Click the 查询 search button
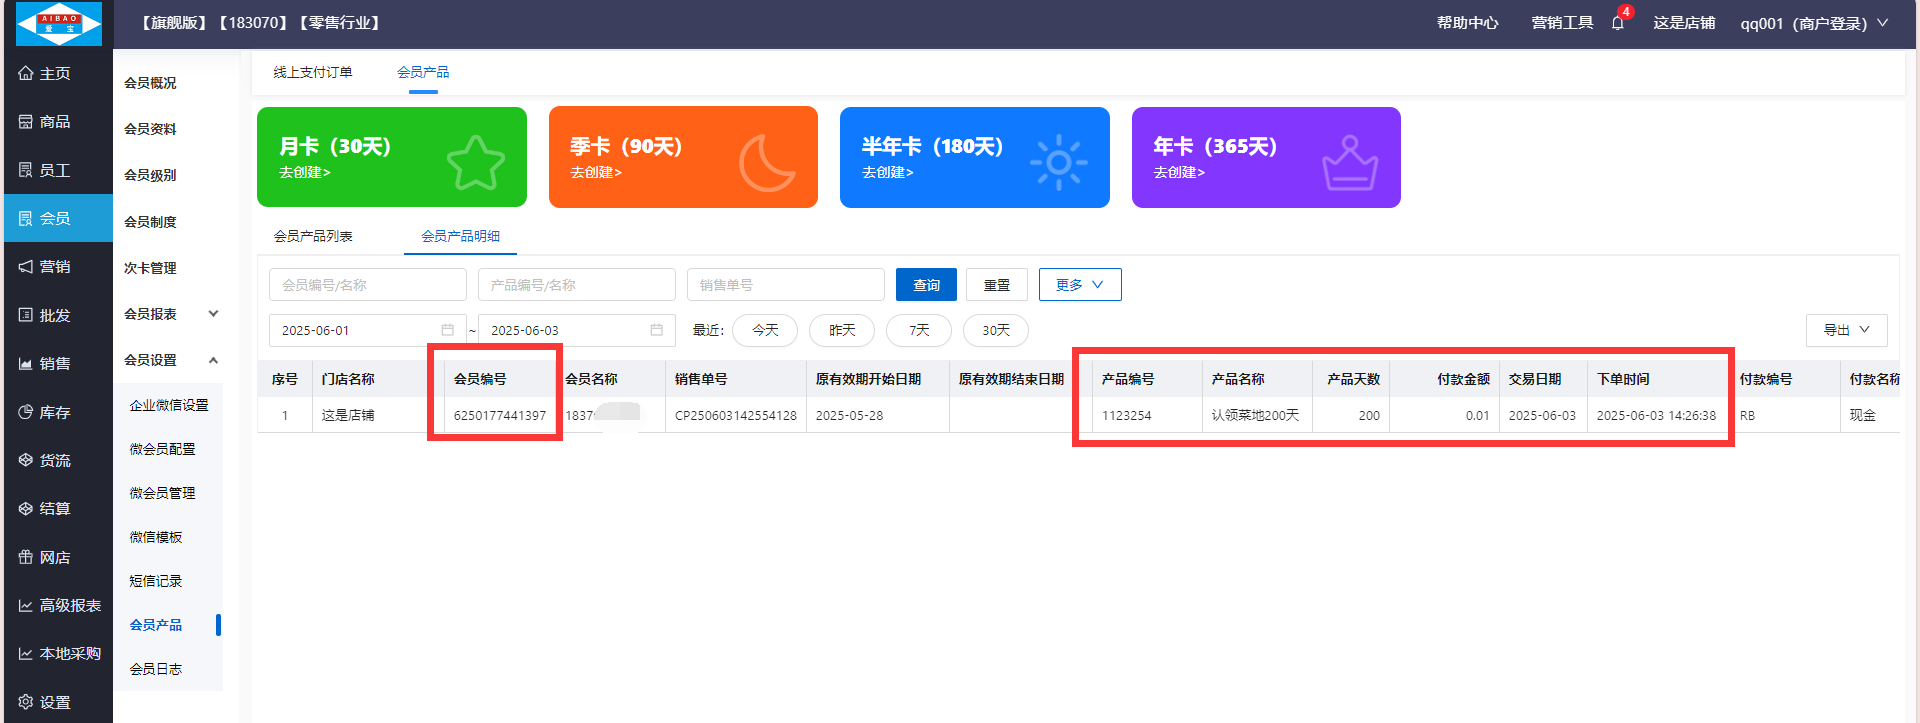This screenshot has height=723, width=1920. [926, 285]
